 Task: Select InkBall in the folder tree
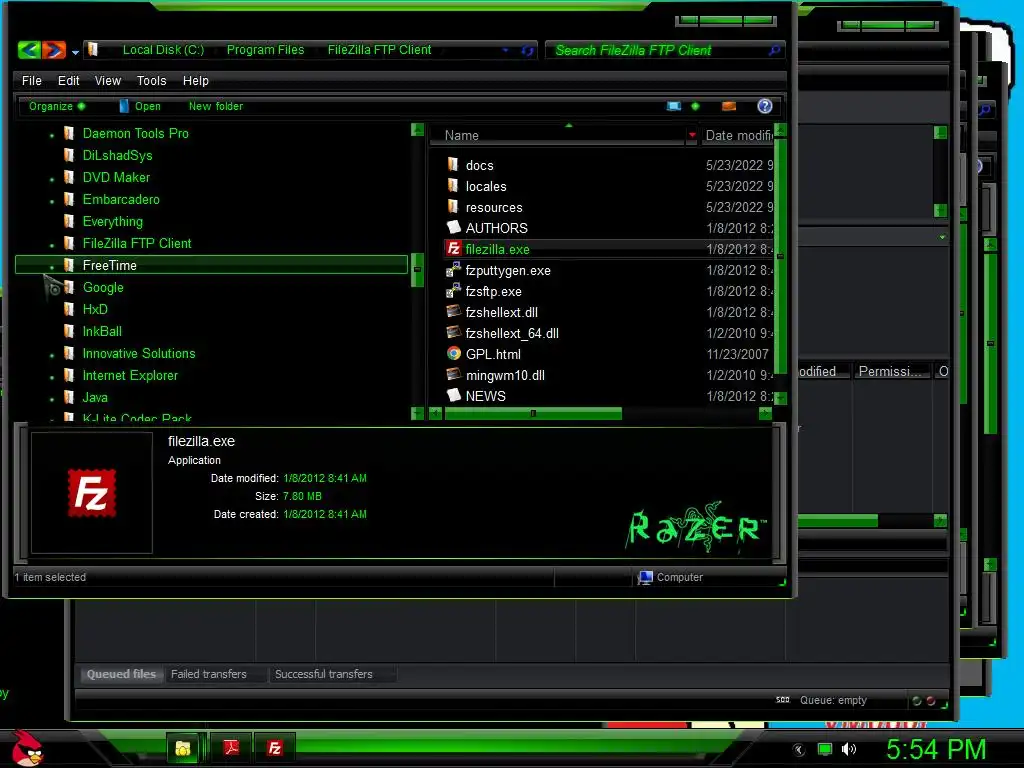(x=102, y=331)
